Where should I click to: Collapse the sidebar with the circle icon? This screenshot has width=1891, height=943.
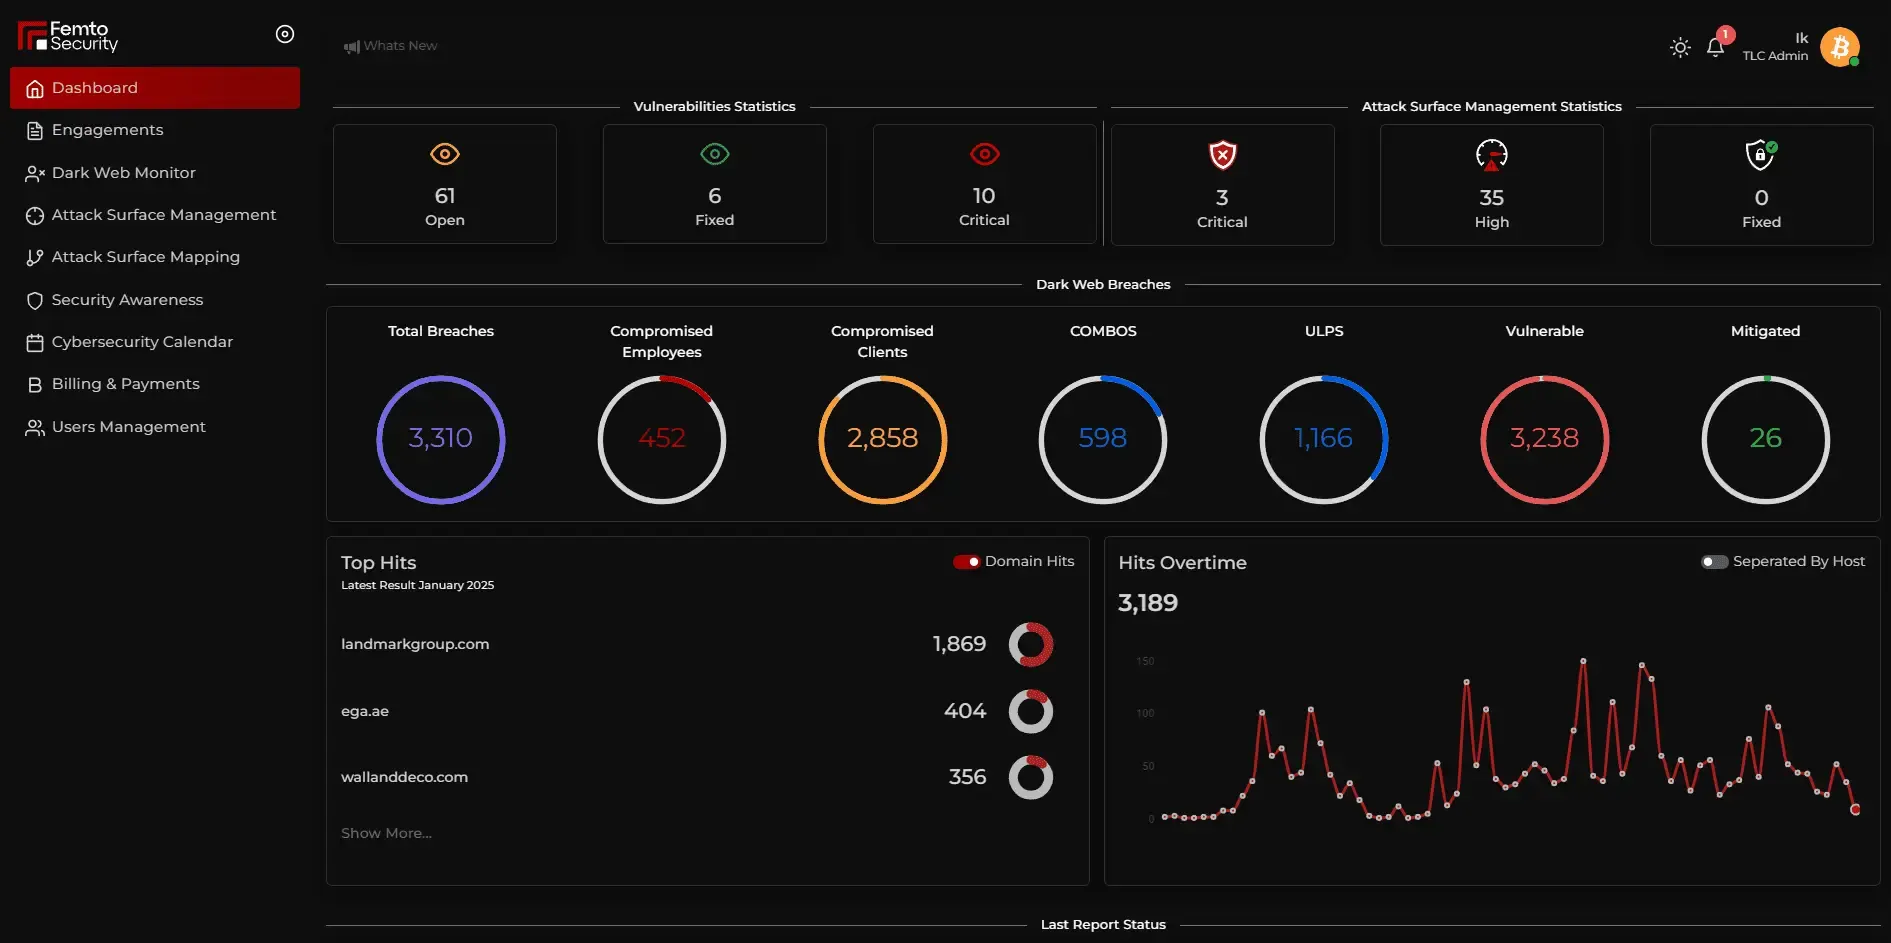[x=284, y=33]
